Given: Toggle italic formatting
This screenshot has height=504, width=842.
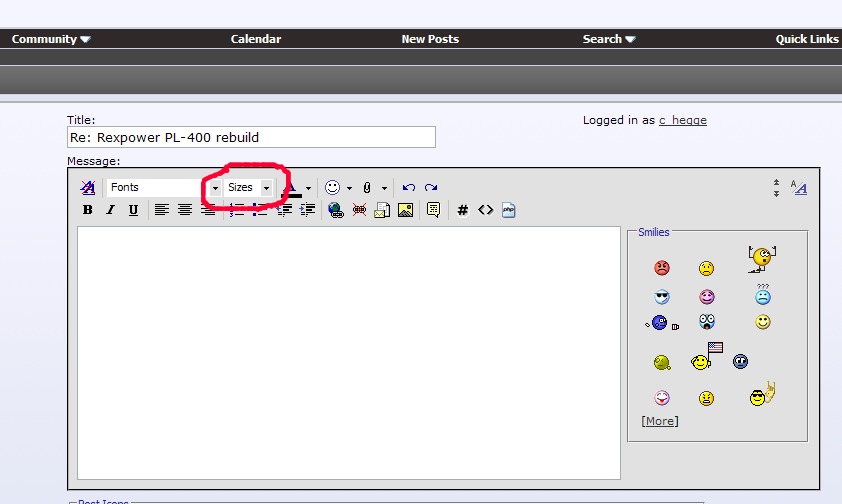Looking at the screenshot, I should (110, 210).
